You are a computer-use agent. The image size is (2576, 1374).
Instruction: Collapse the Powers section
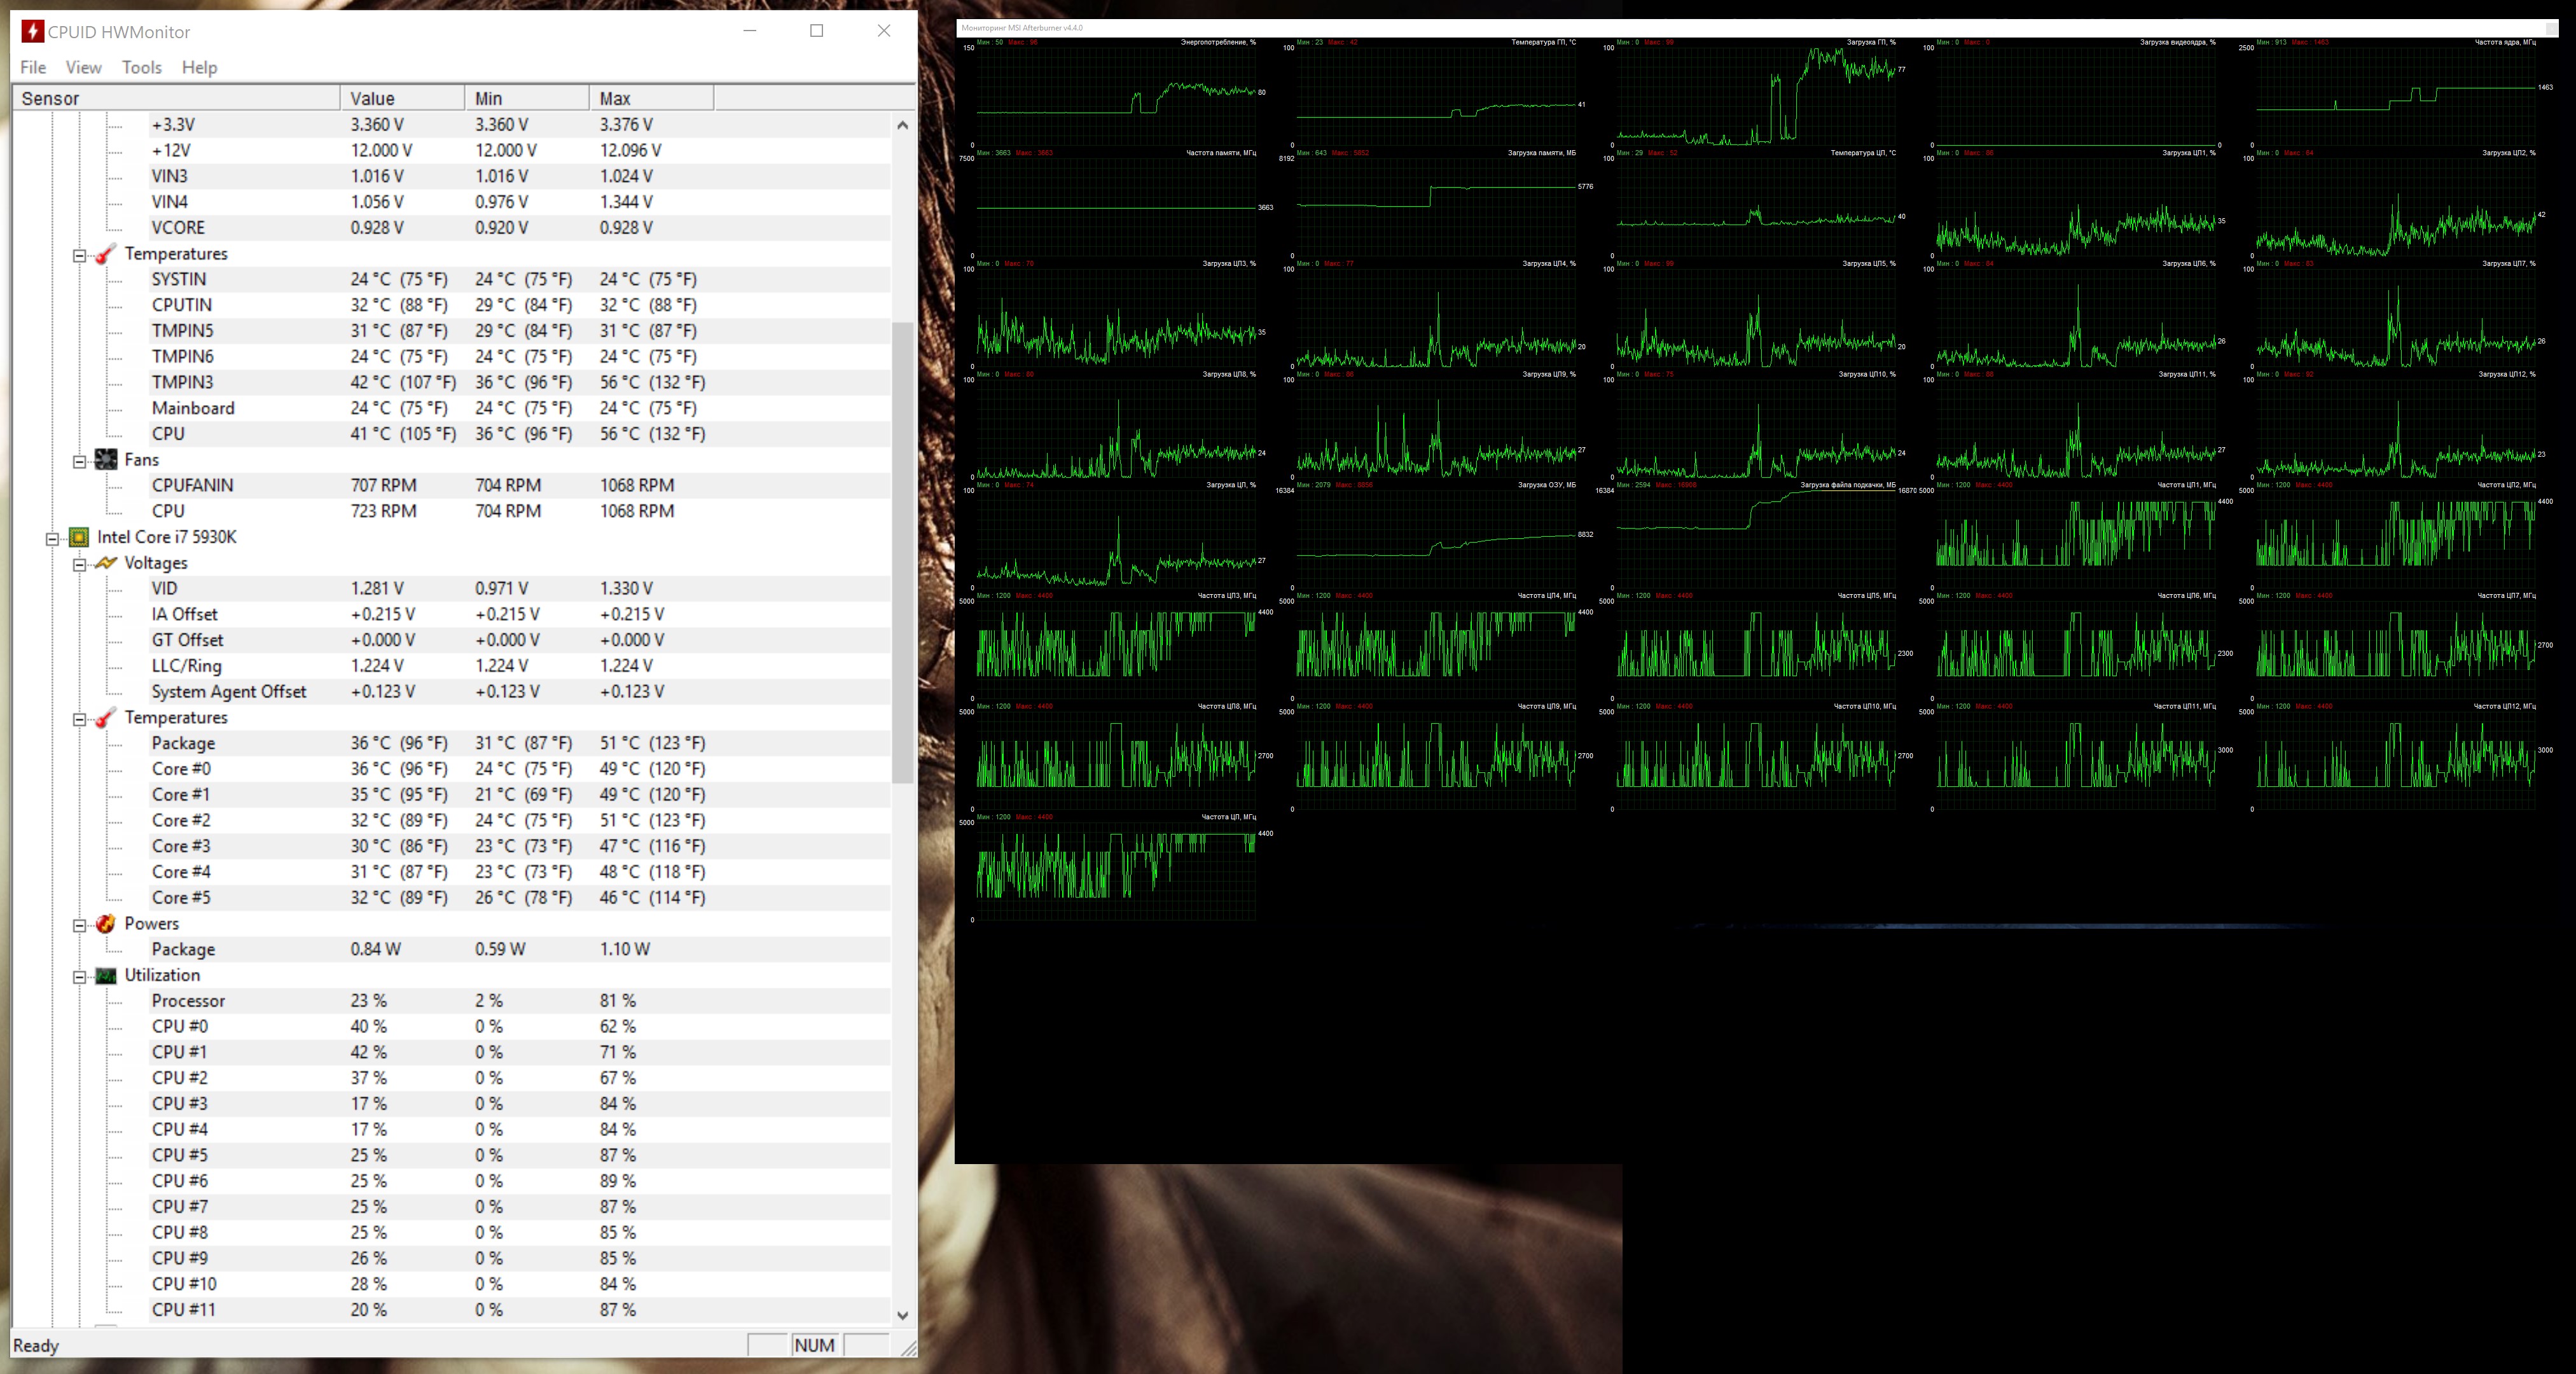[x=79, y=925]
